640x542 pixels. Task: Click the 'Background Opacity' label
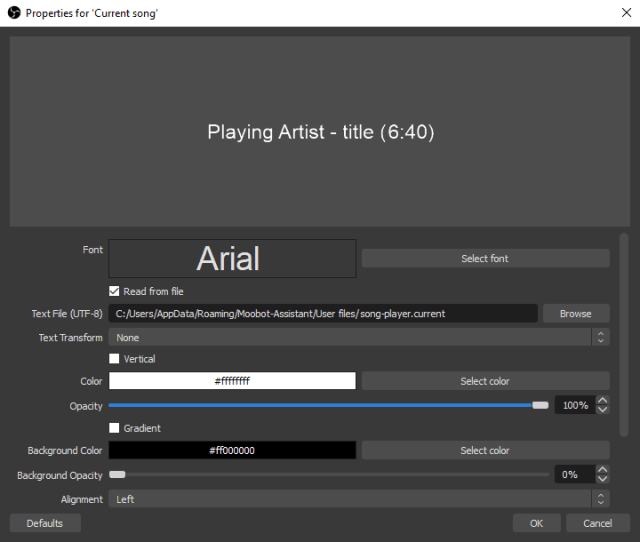tap(60, 475)
